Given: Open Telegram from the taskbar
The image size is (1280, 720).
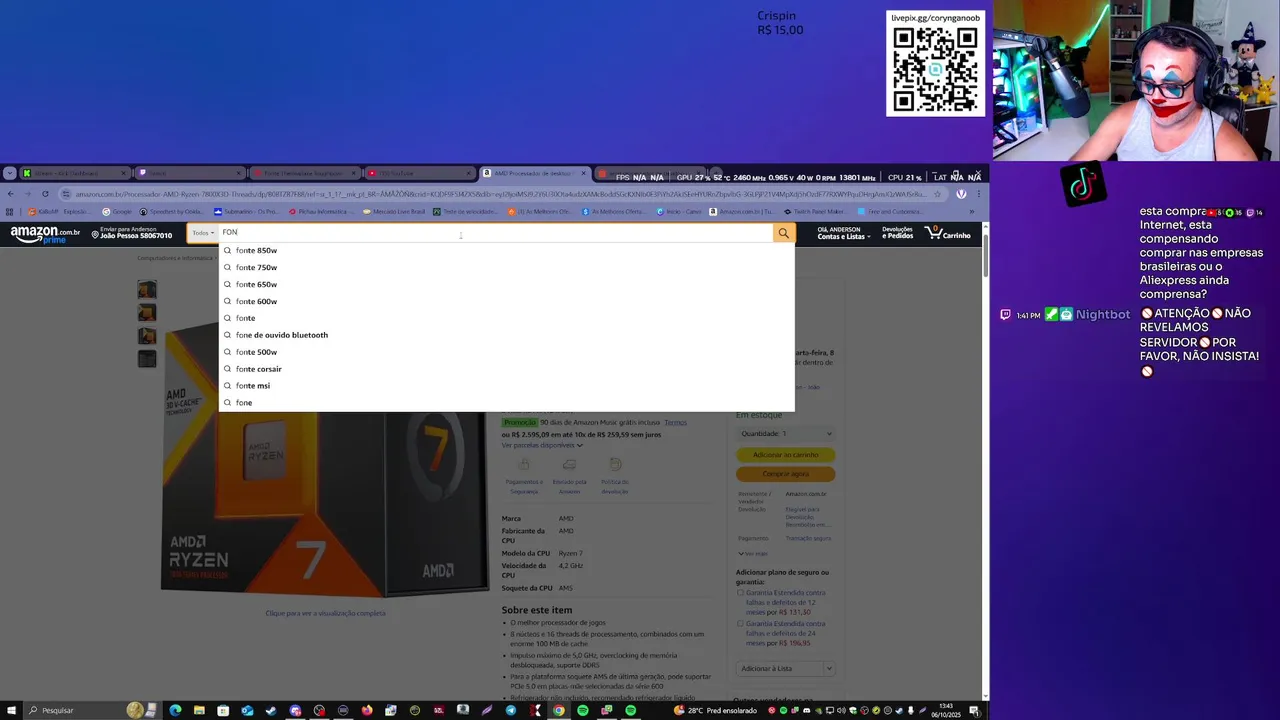Looking at the screenshot, I should coord(511,710).
